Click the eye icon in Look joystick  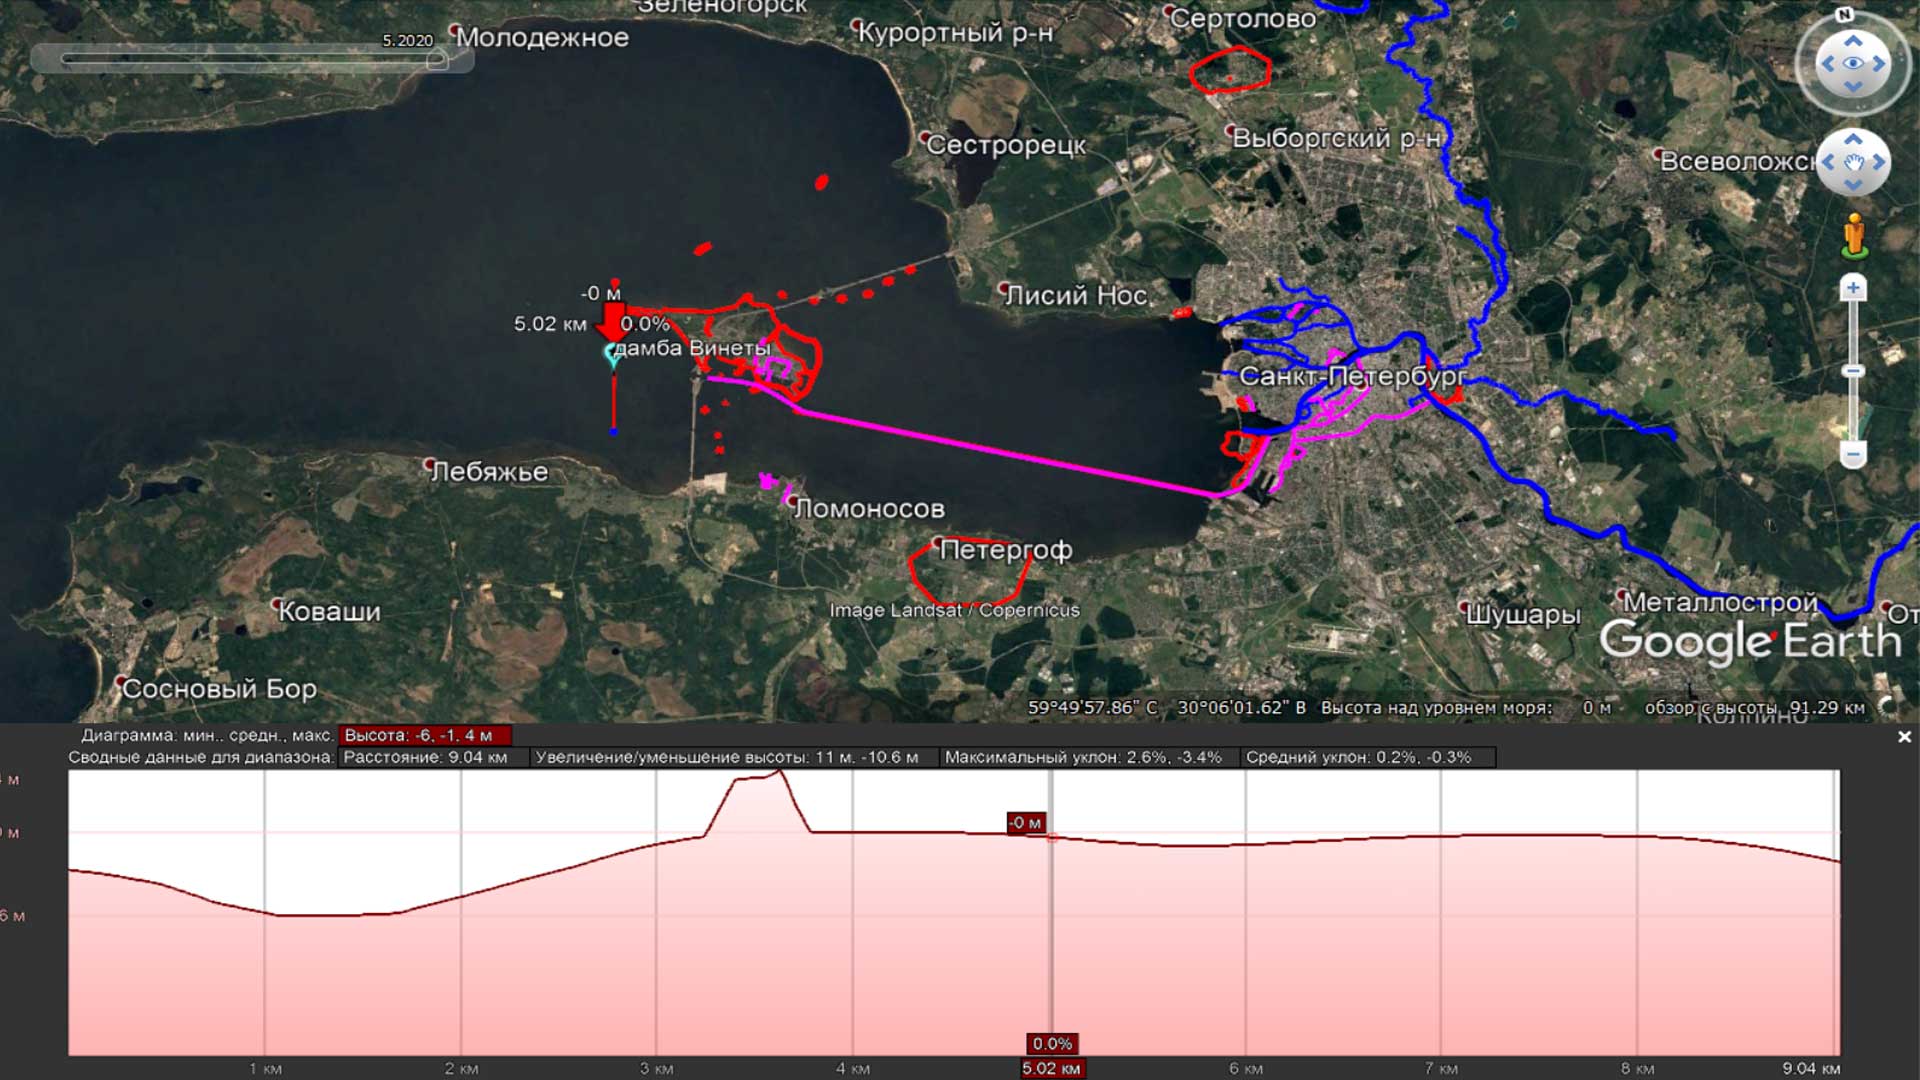(1853, 64)
